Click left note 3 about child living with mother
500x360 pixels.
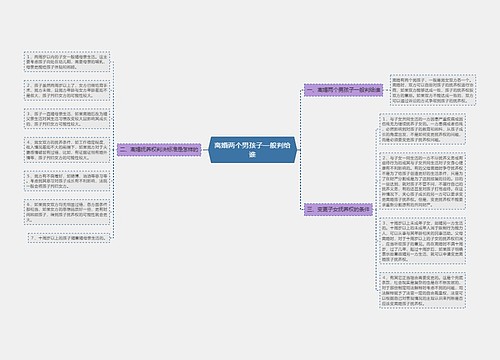click(67, 119)
